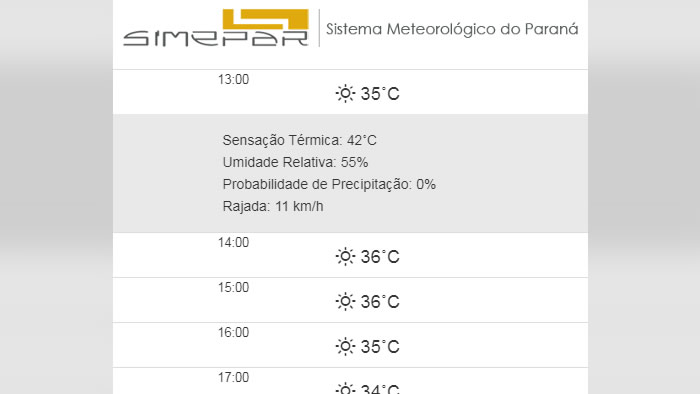Viewport: 700px width, 394px height.
Task: Click the sun icon for 16:00
Action: (x=345, y=347)
